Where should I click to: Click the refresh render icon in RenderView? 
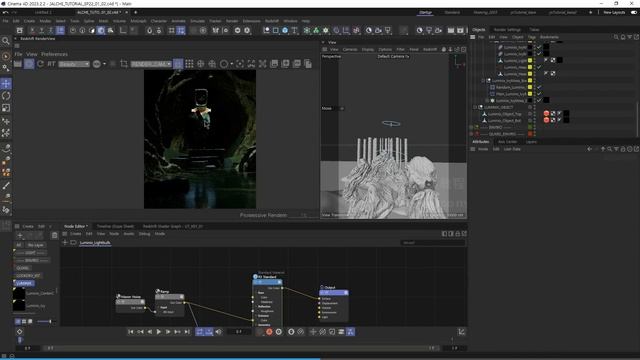[x=40, y=64]
